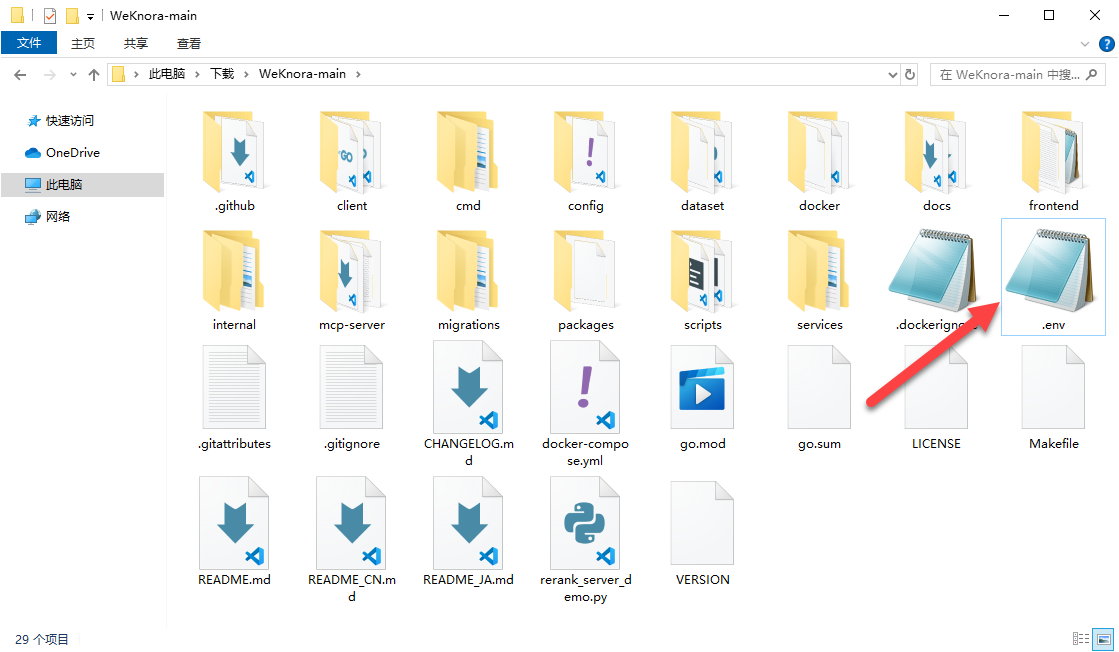Click the search box for WeKnora-main
The width and height of the screenshot is (1119, 652).
coord(1012,75)
